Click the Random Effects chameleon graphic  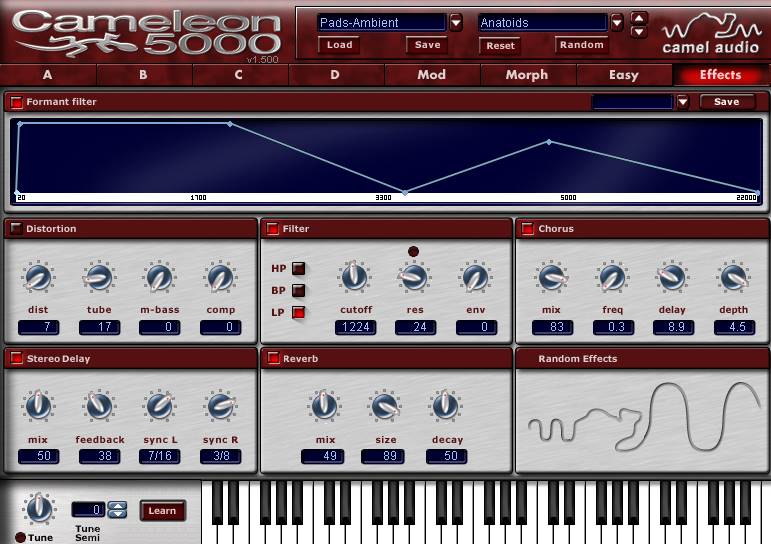point(642,418)
